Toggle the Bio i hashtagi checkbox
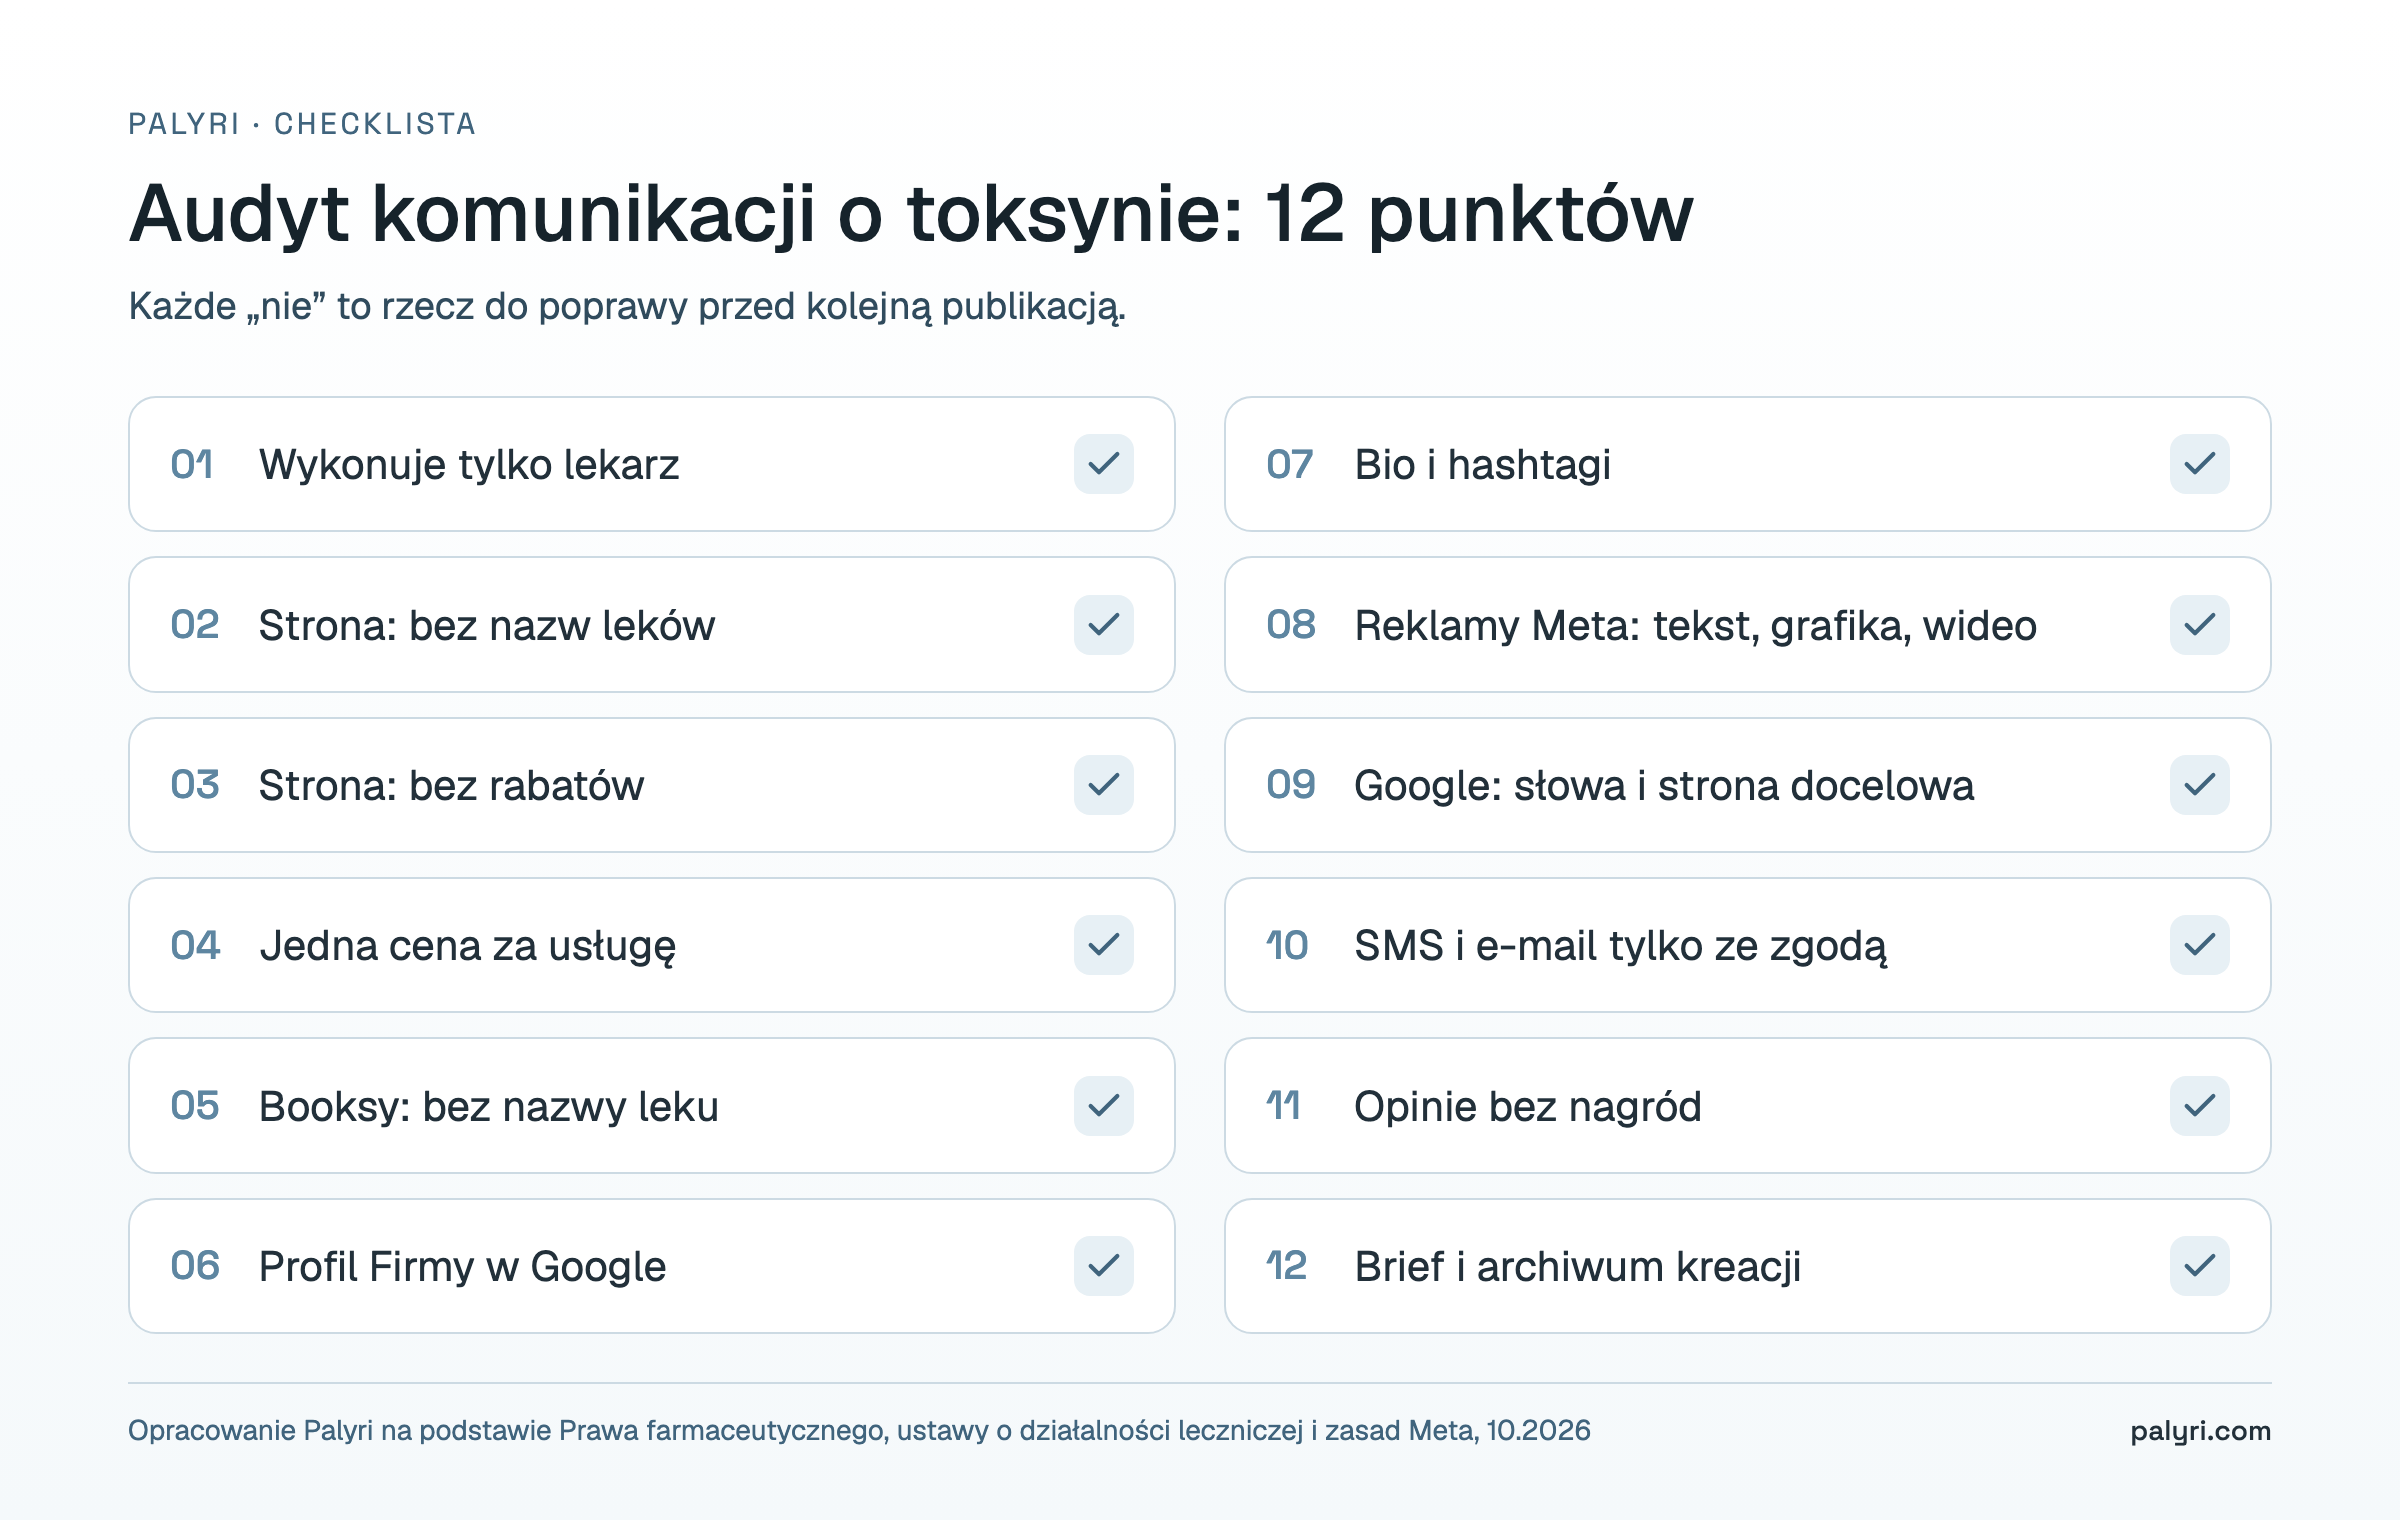 [x=2199, y=464]
